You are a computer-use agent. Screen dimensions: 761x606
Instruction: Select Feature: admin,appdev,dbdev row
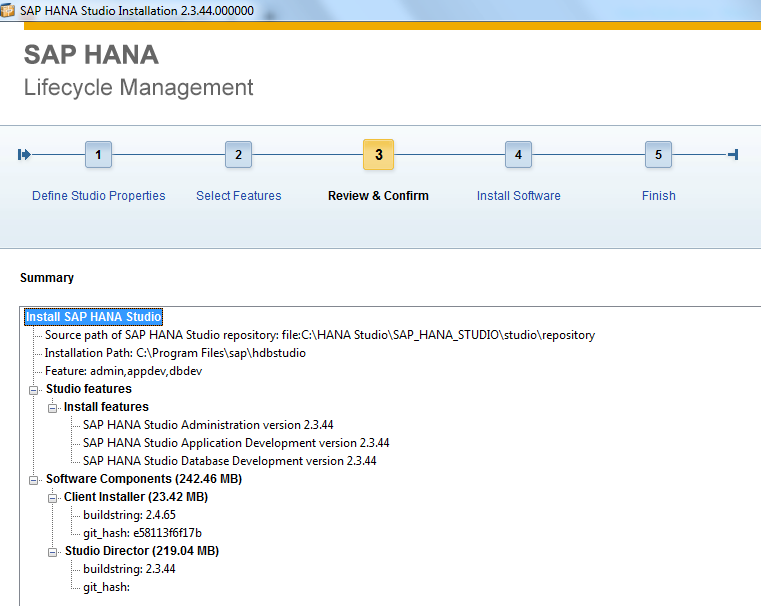click(123, 371)
